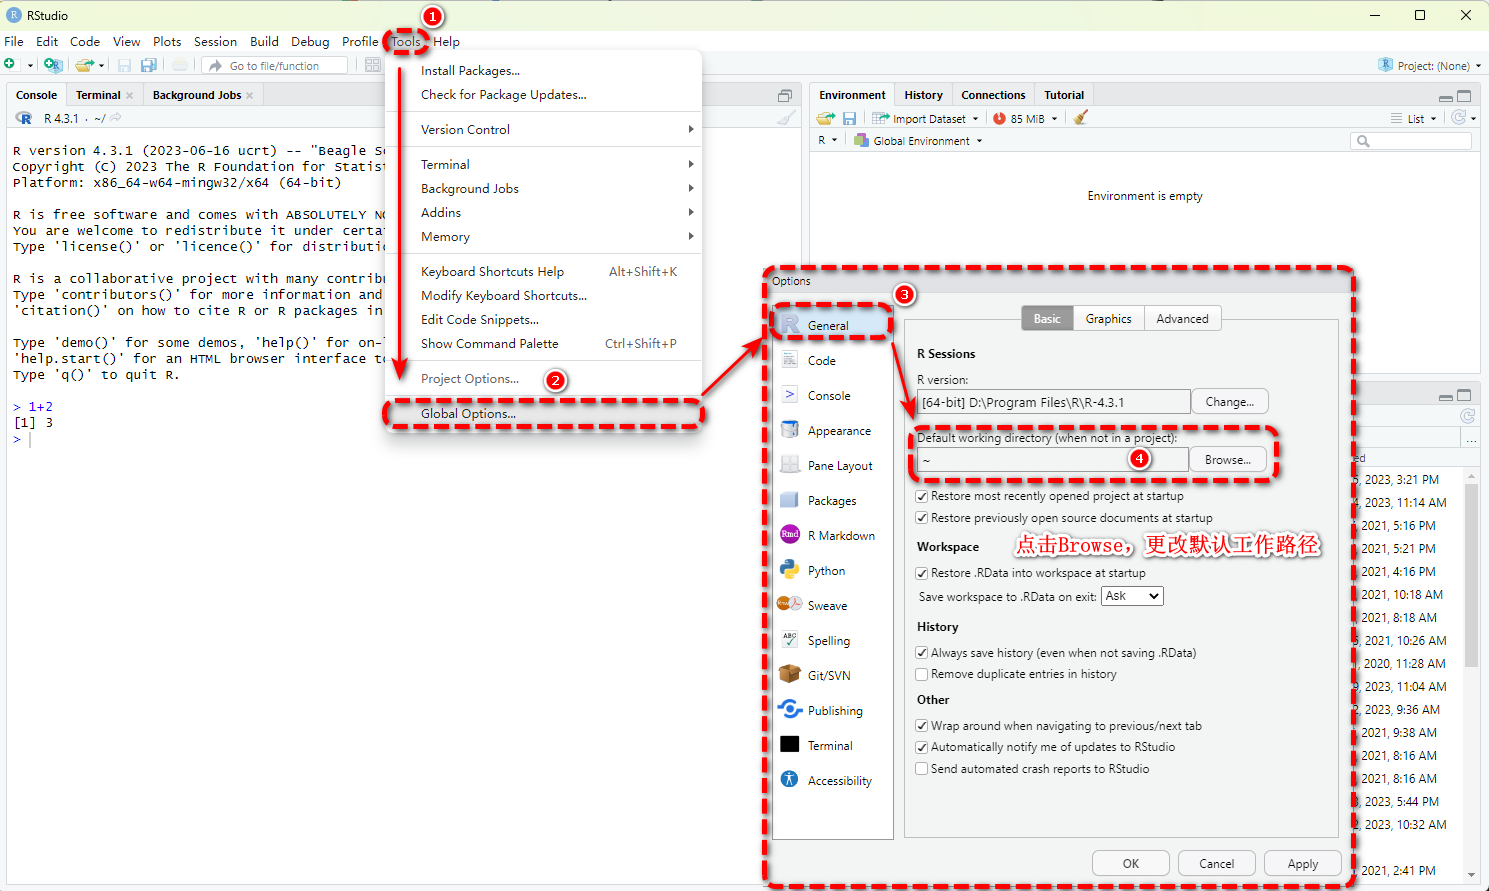Toggle Always save history checkbox

922,653
